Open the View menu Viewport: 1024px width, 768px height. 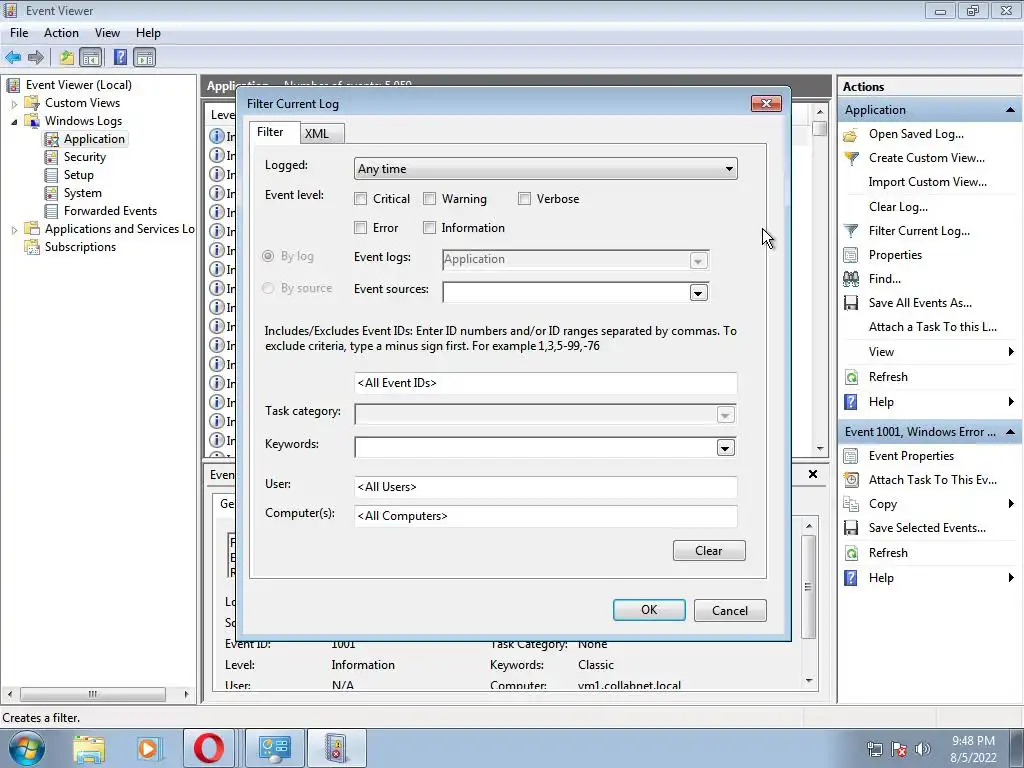click(107, 33)
